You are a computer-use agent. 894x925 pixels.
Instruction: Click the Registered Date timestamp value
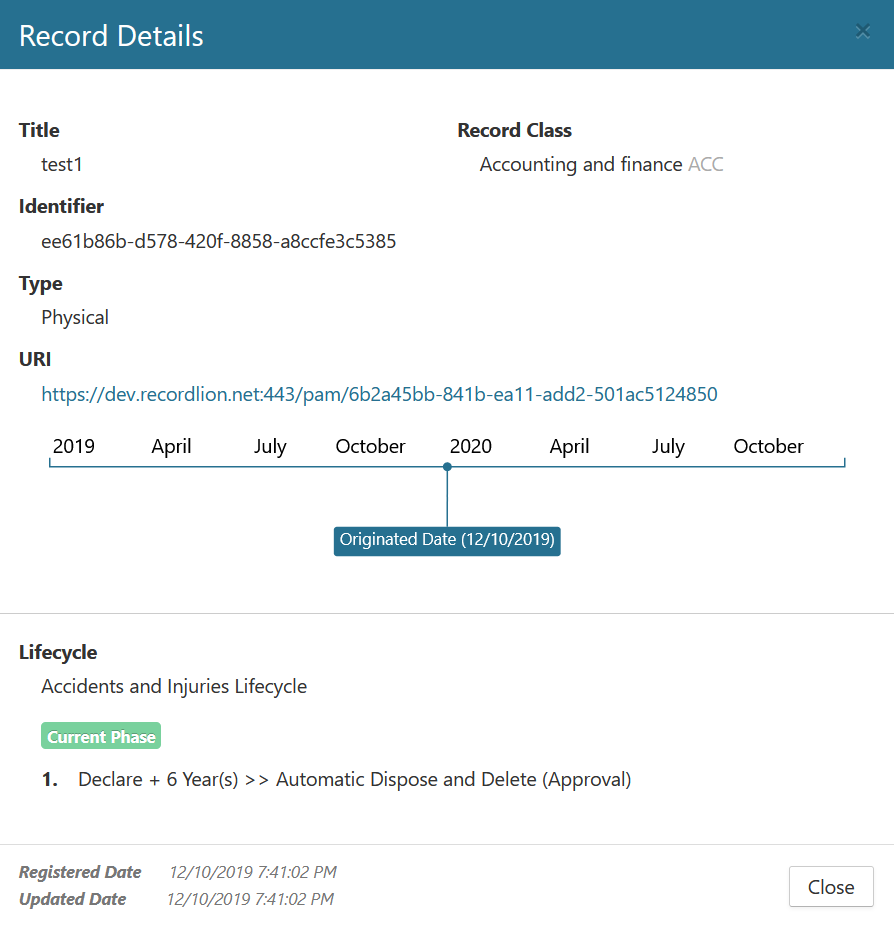pos(251,872)
